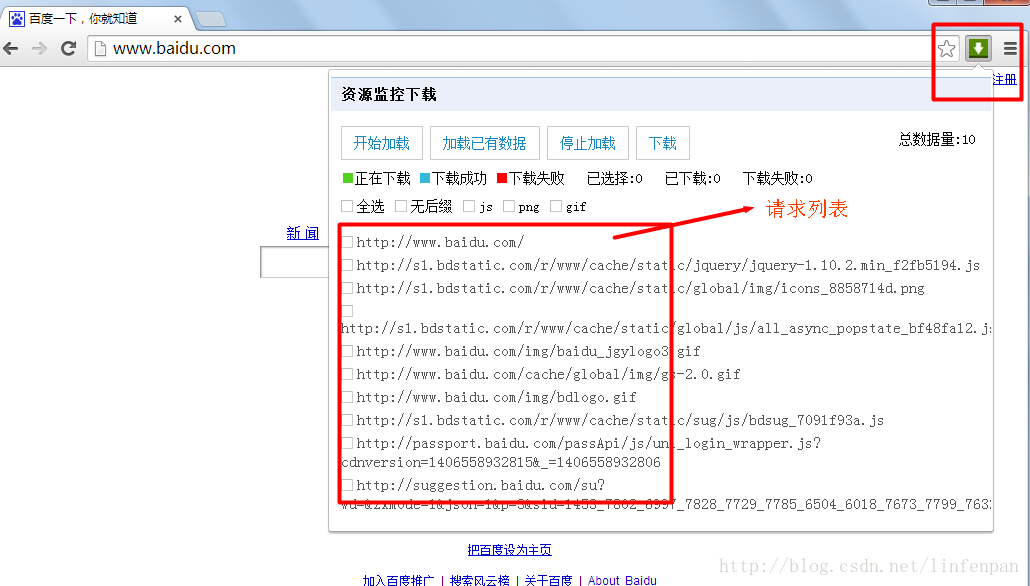Select checkbox for bdlogo.gif URL
1030x586 pixels.
pos(347,397)
